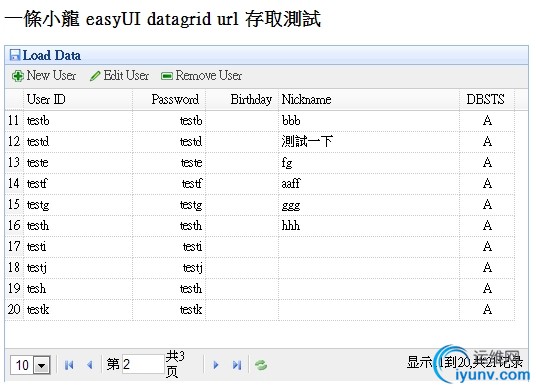Go to the previous page
Image resolution: width=536 pixels, height=391 pixels.
(x=90, y=365)
